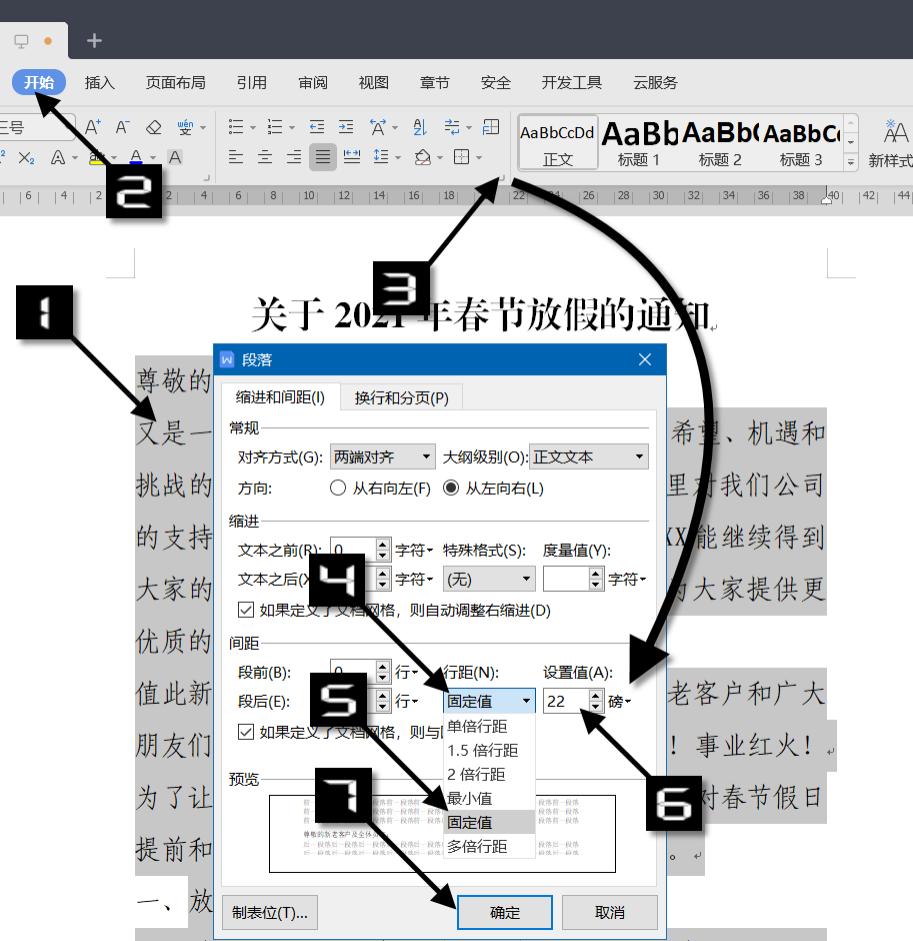Decrease font size with A- icon

[122, 127]
